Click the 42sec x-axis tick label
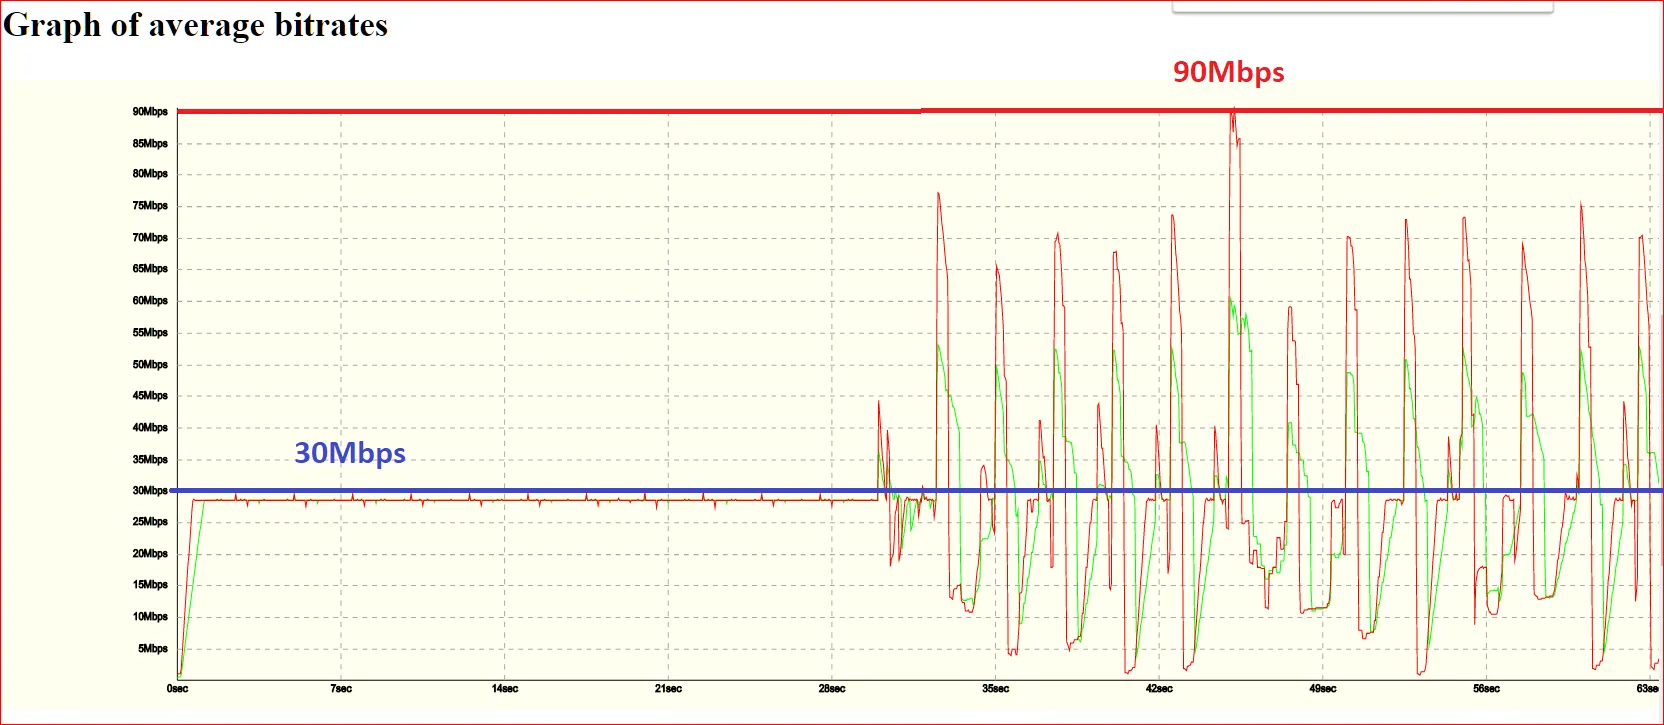Screen dimensions: 1664x725 coord(1159,689)
